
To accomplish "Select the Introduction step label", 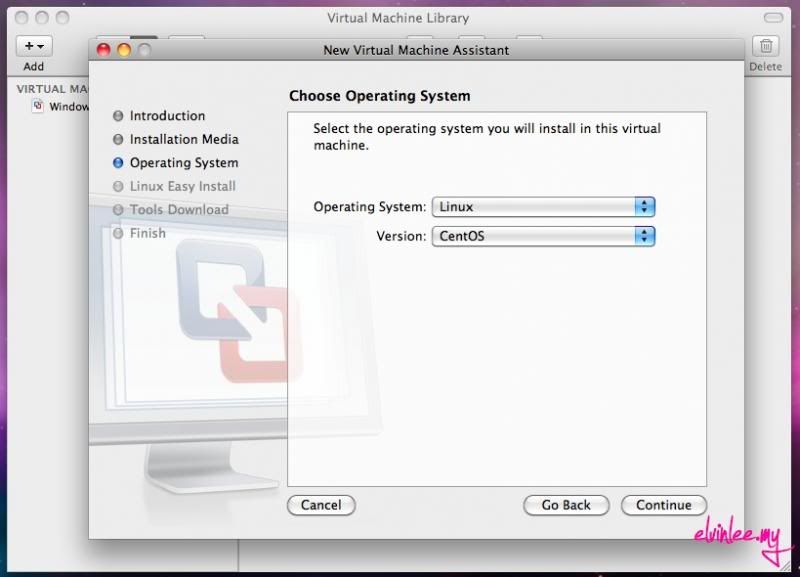I will (x=167, y=116).
